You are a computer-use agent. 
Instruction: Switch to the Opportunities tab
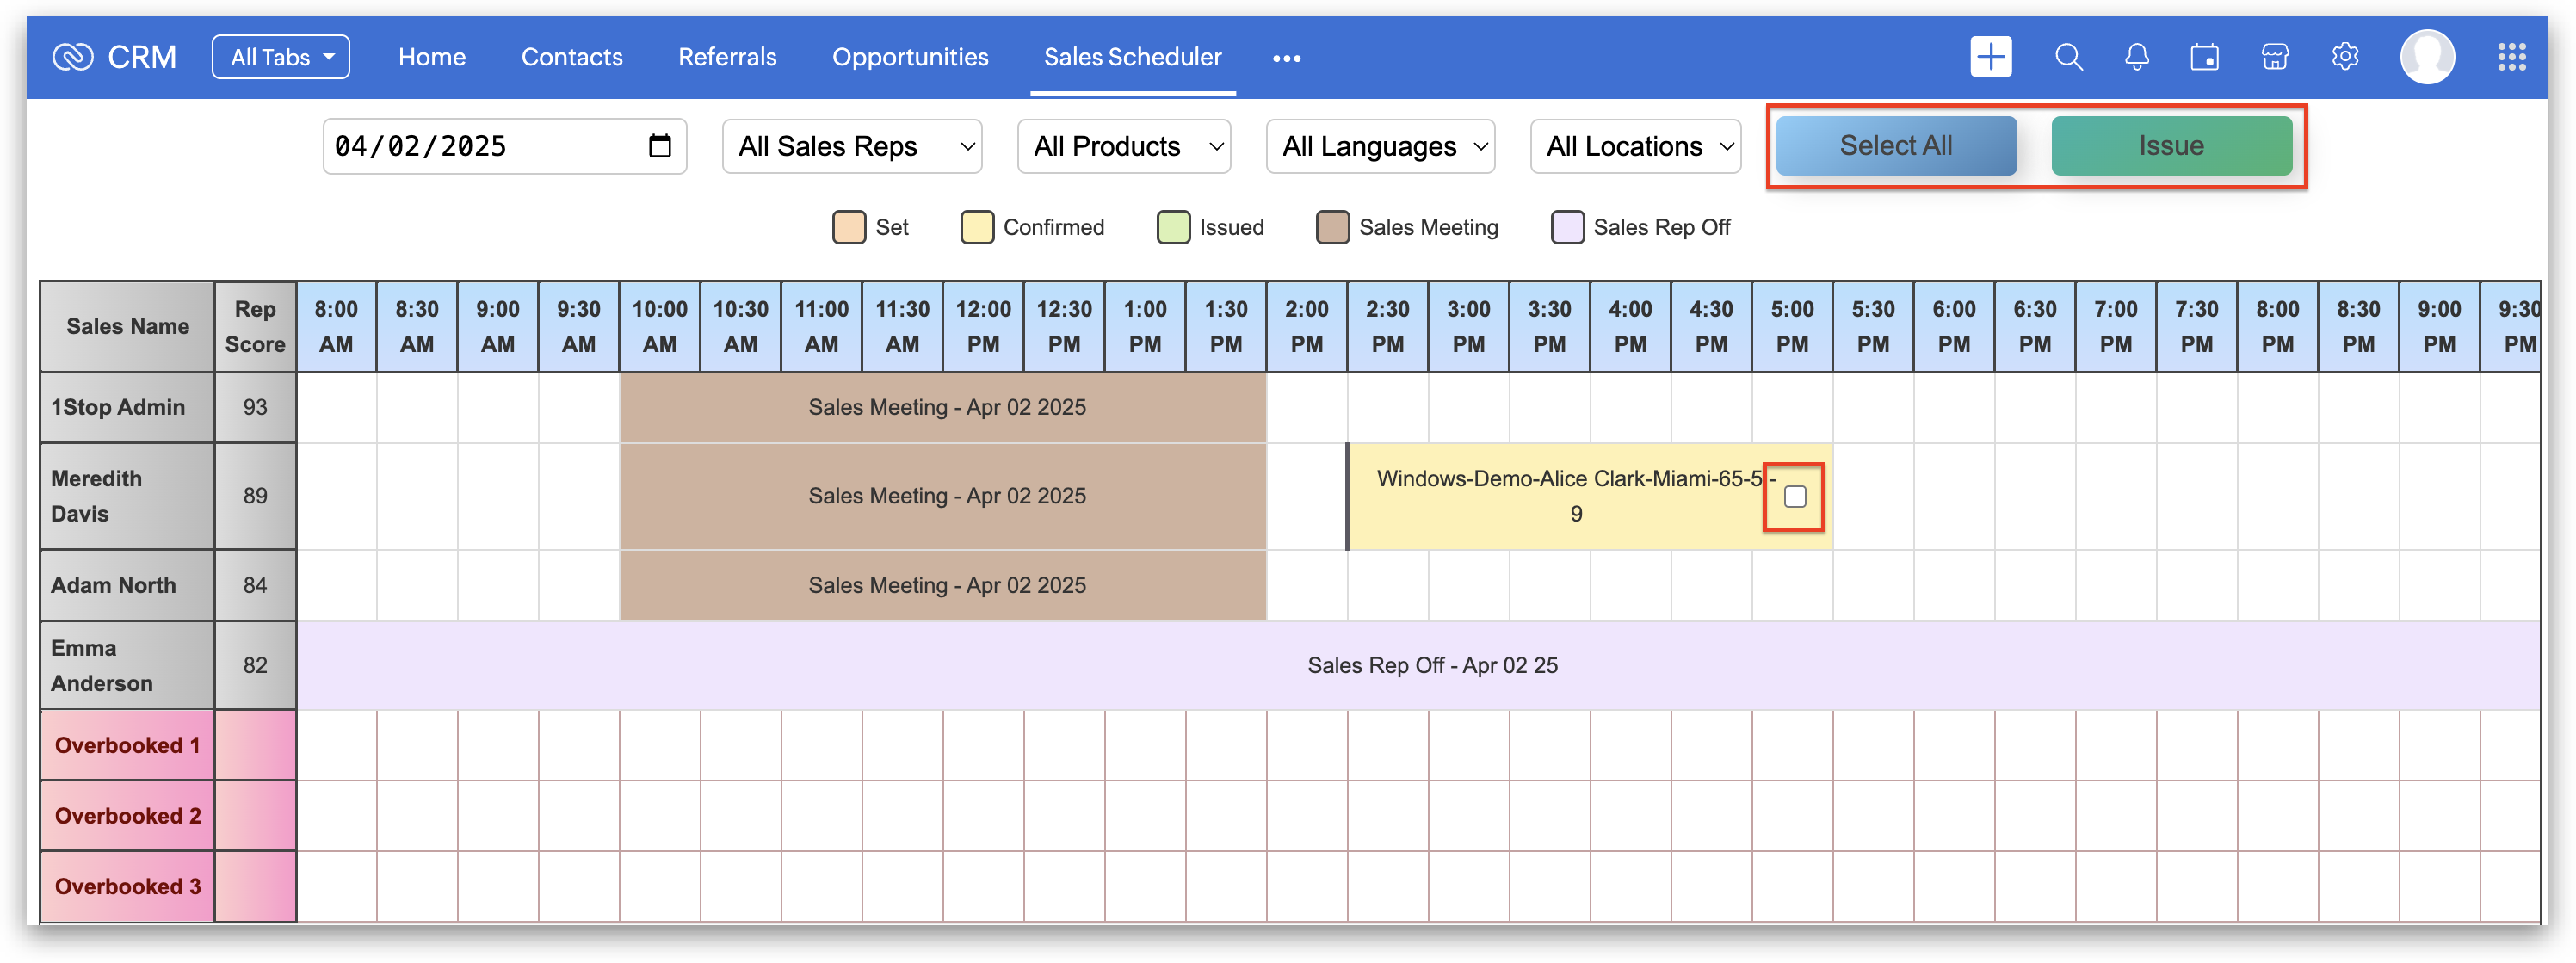[910, 57]
